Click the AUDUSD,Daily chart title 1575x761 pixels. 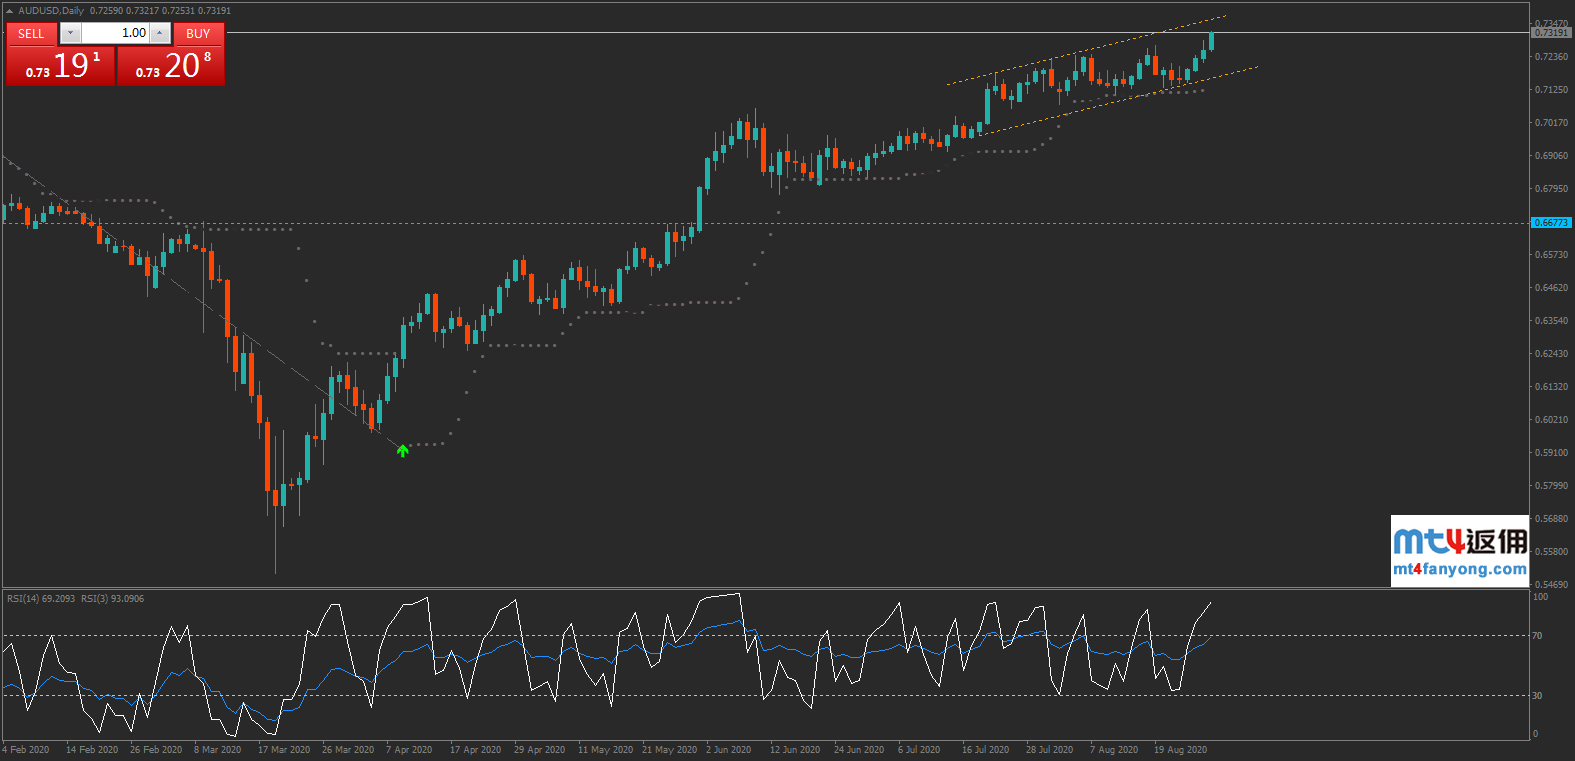click(51, 11)
